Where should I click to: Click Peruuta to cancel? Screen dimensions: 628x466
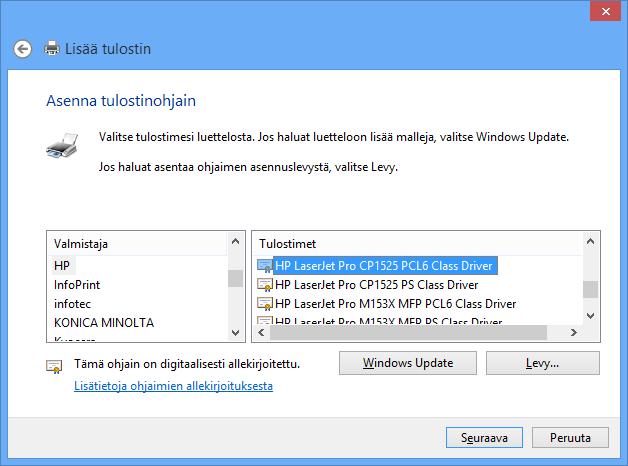point(570,438)
